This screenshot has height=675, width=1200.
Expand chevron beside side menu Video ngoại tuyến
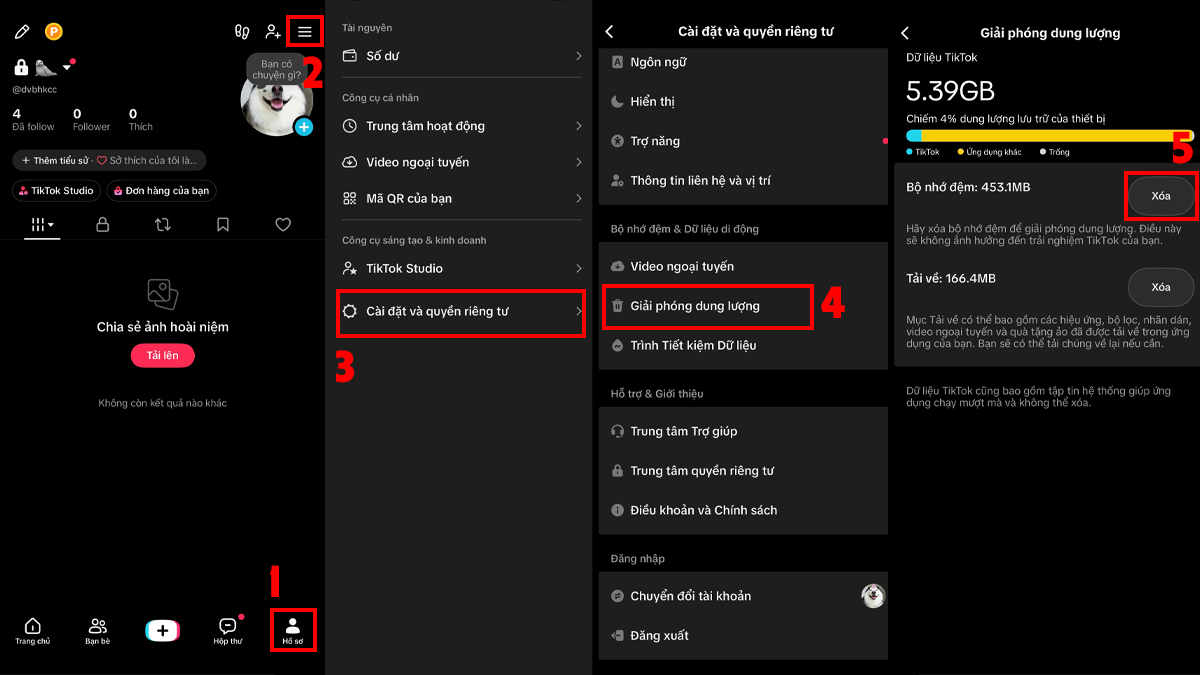click(578, 162)
